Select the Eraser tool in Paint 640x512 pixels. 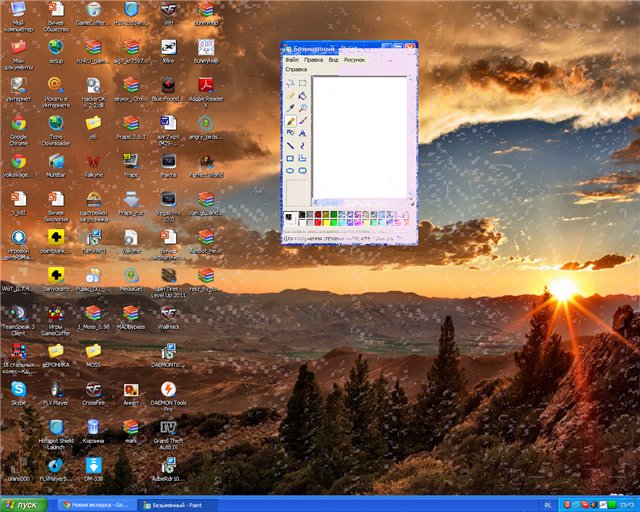click(291, 96)
